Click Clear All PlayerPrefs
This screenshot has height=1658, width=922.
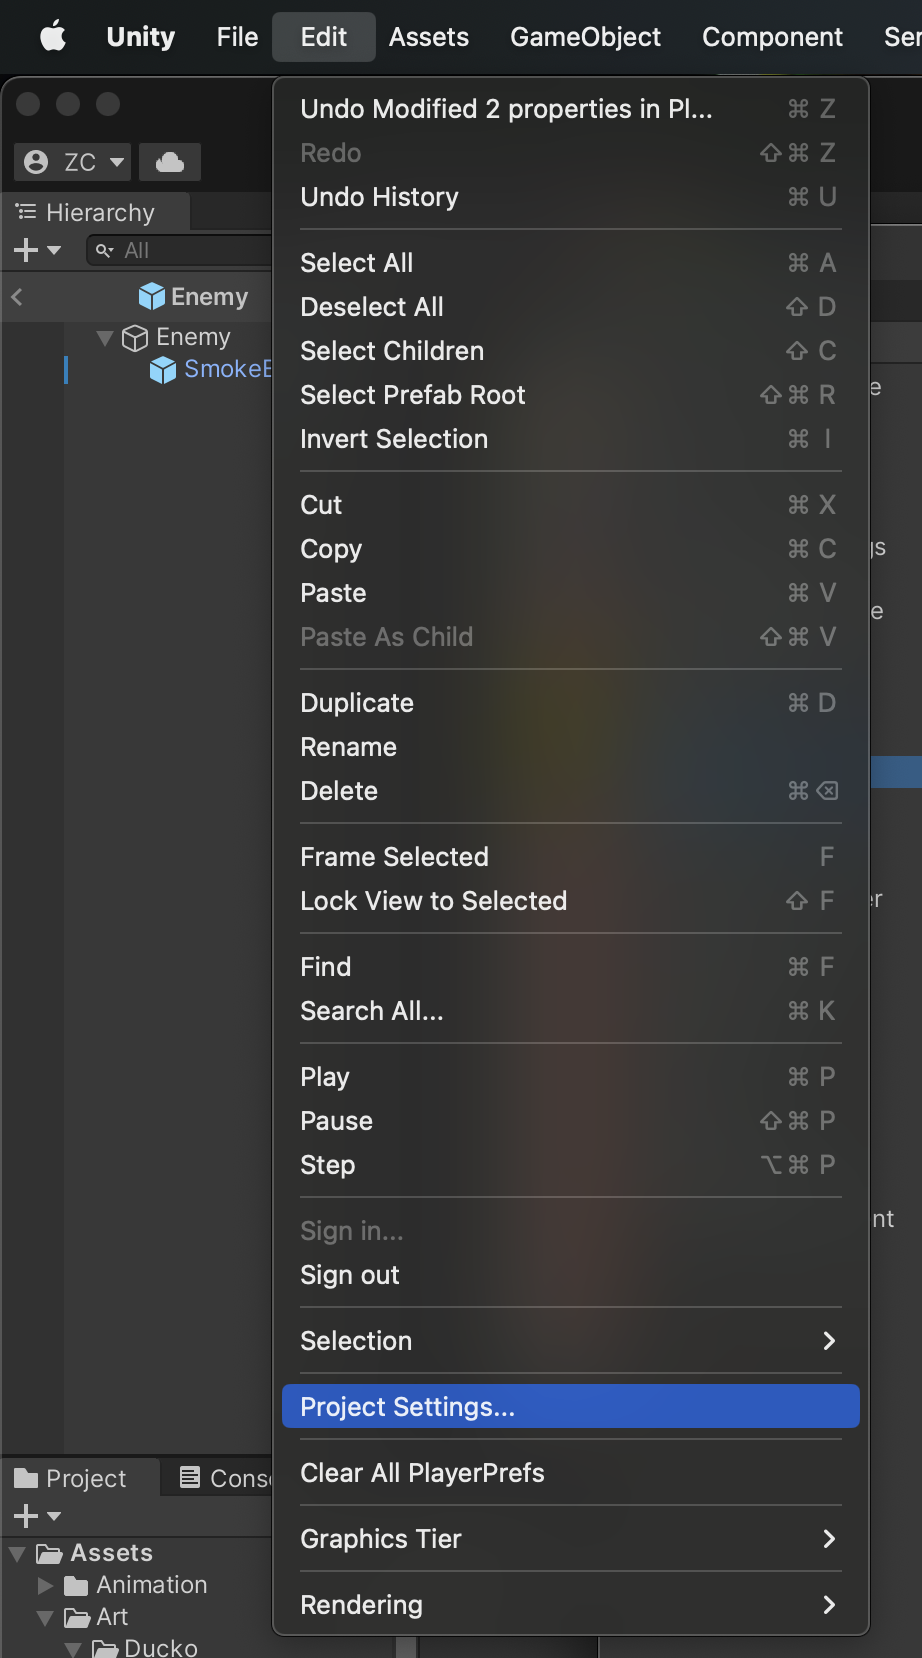click(423, 1473)
